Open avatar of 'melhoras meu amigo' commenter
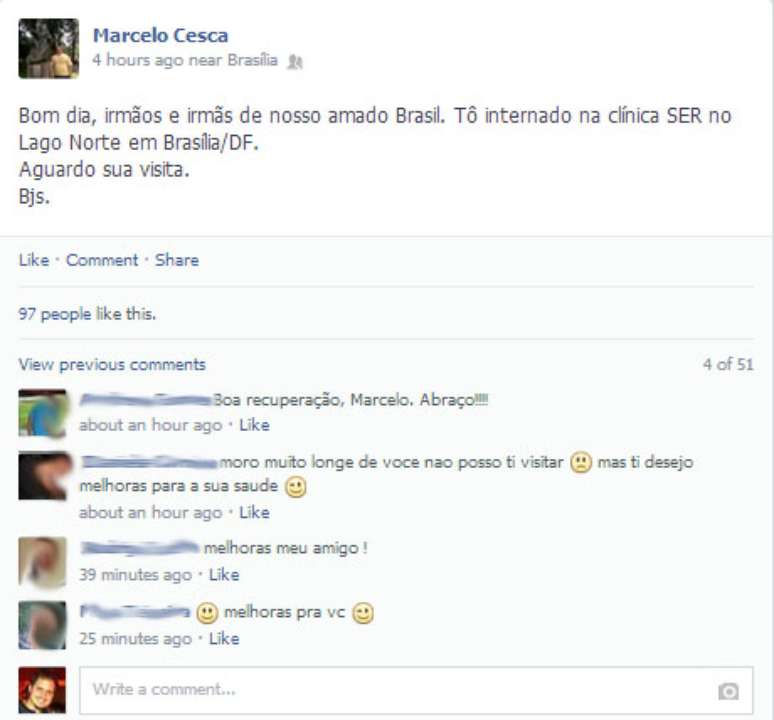The image size is (774, 720). pyautogui.click(x=42, y=562)
